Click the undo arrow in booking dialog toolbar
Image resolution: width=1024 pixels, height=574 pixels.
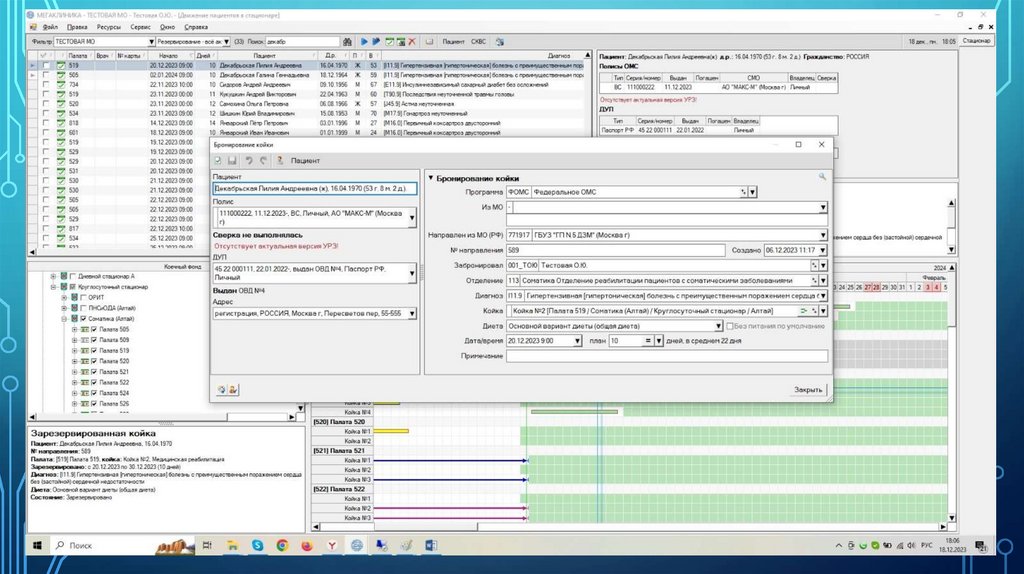point(247,160)
